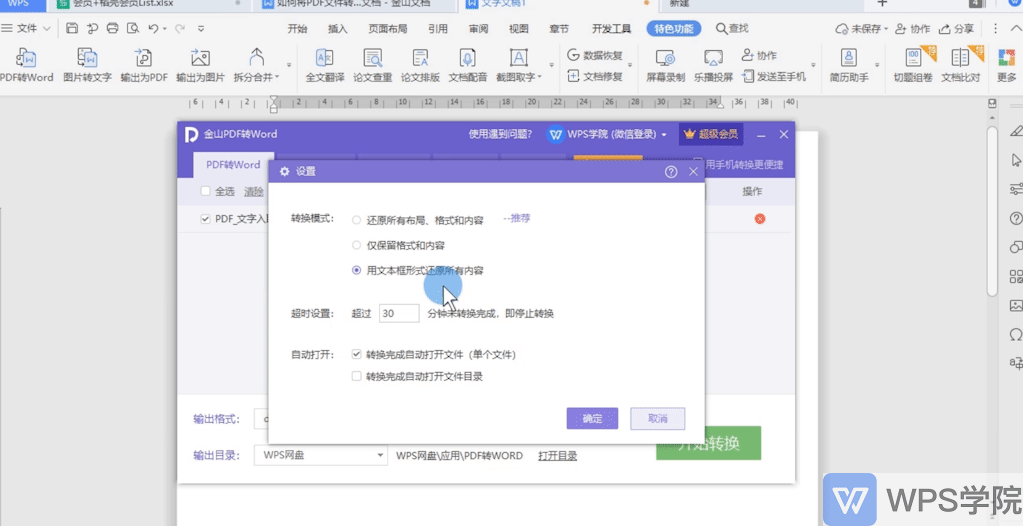Click 超级会员 crown badge
Image resolution: width=1023 pixels, height=526 pixels.
tap(711, 134)
